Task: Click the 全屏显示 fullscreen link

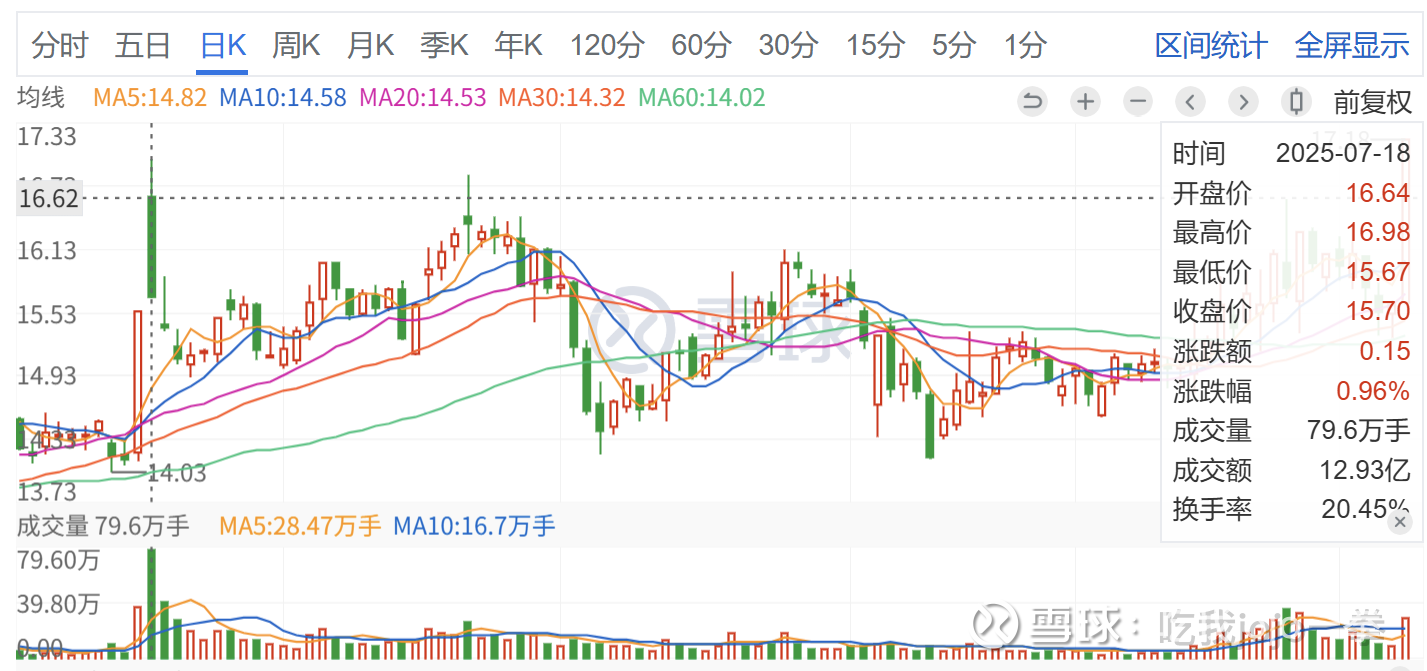Action: 1352,45
